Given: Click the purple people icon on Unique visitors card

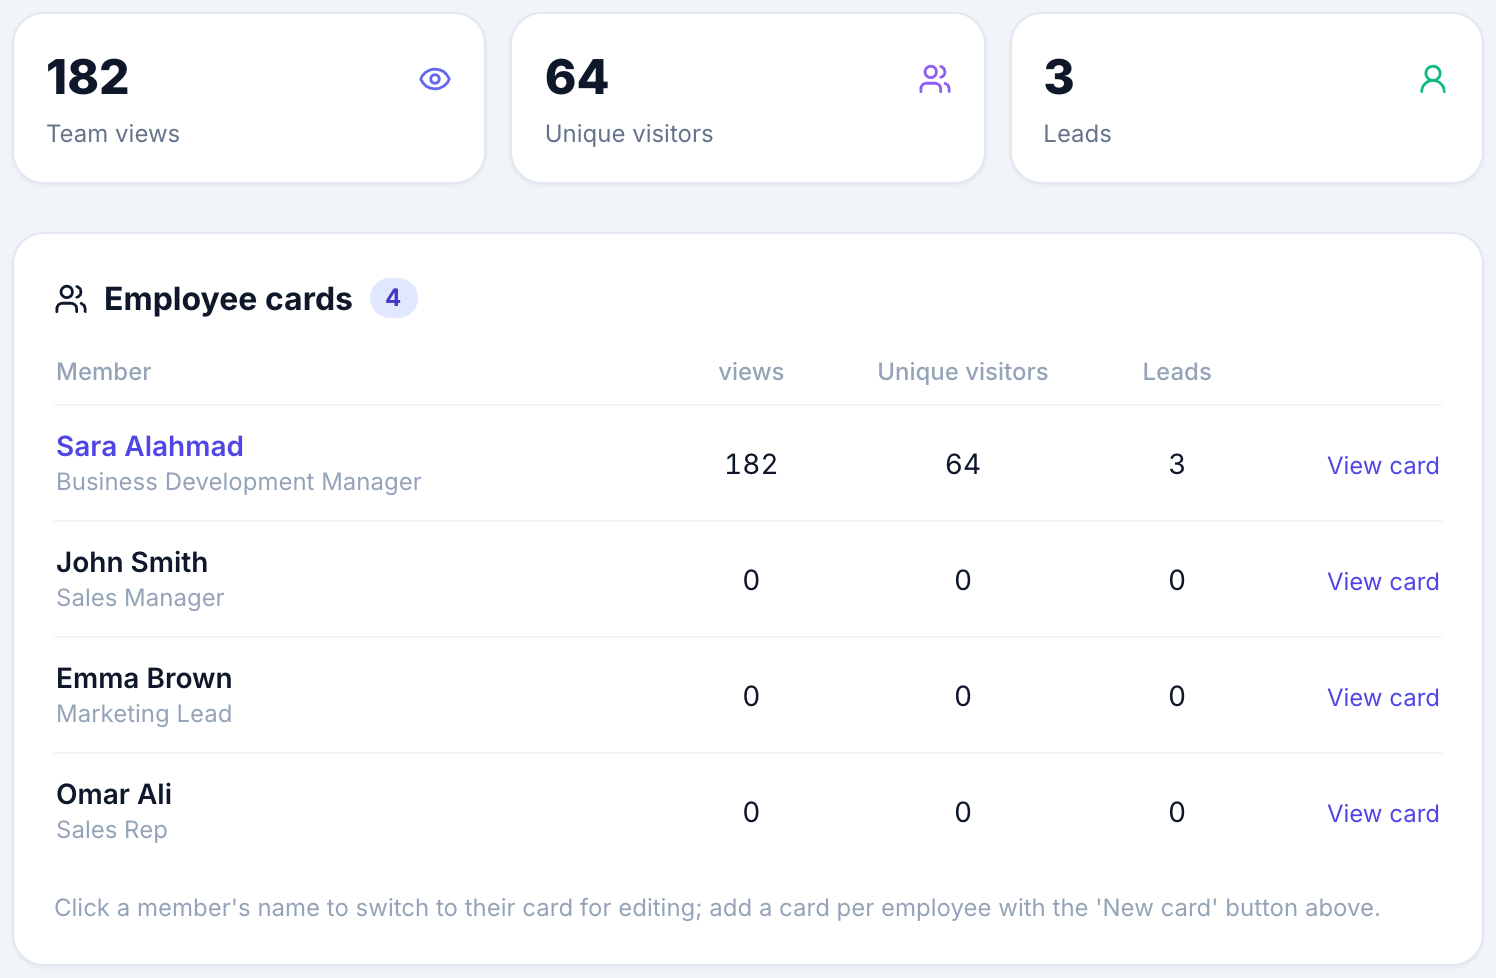Looking at the screenshot, I should click(x=935, y=79).
